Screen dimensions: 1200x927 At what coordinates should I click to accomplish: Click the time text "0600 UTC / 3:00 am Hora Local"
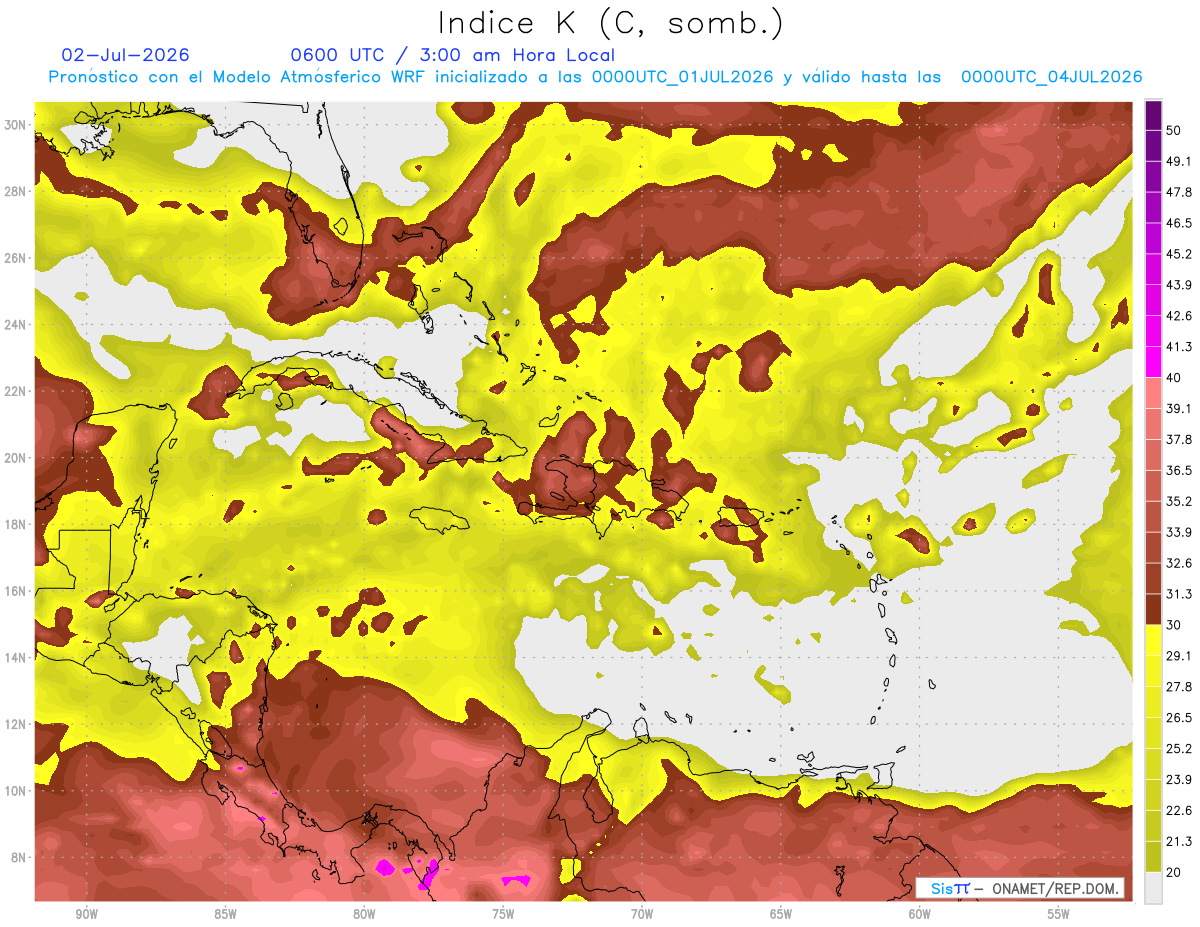(452, 55)
